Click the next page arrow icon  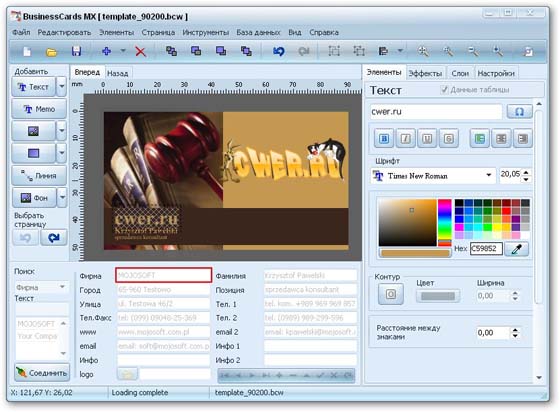54,238
